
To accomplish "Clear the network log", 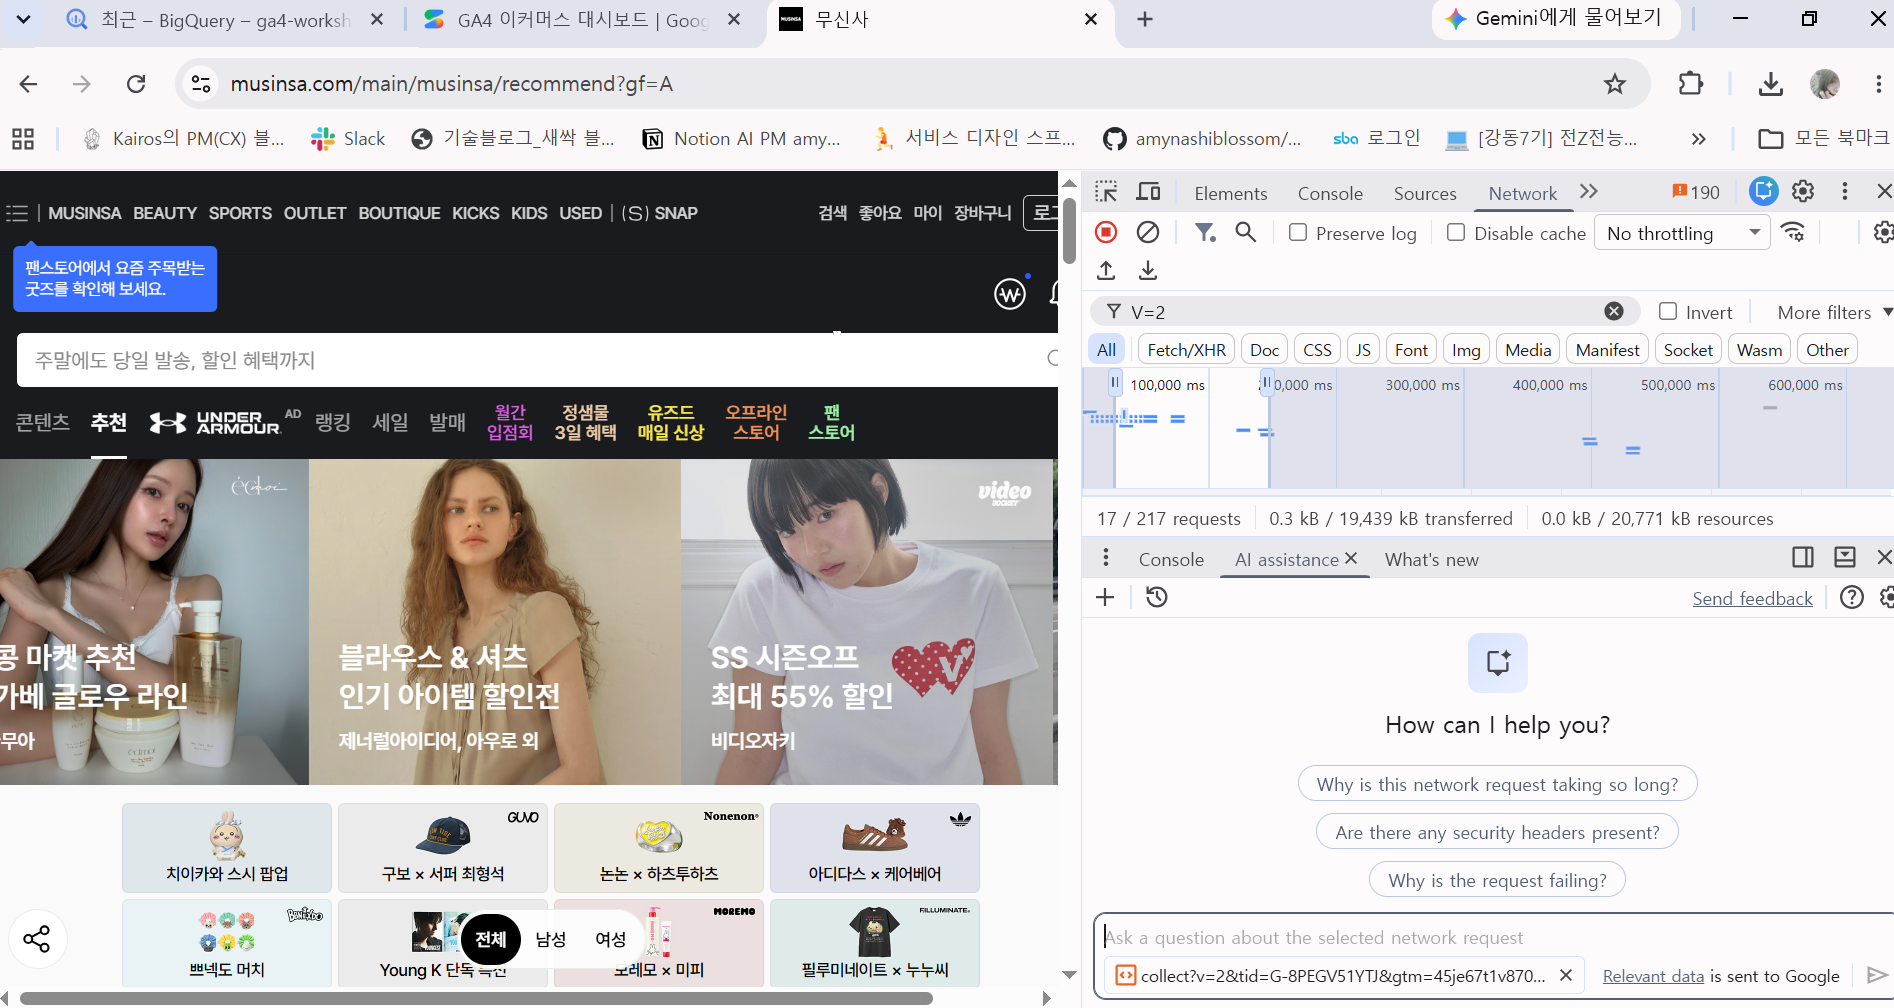I will click(x=1148, y=232).
